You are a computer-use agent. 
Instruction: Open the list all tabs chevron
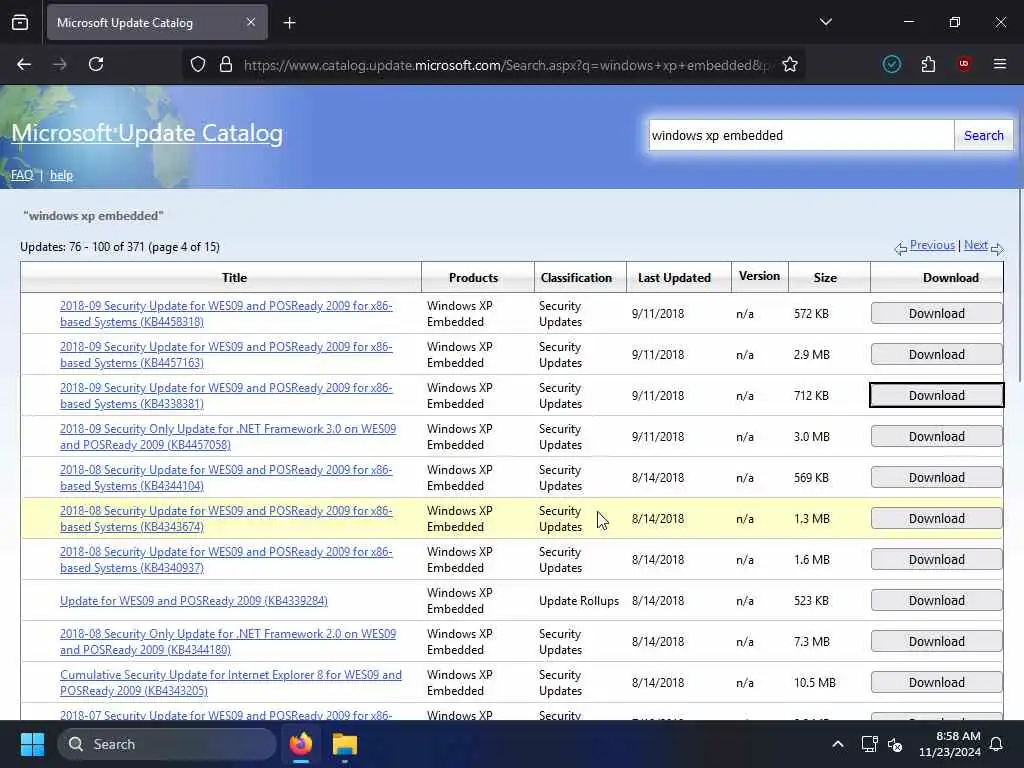[825, 22]
